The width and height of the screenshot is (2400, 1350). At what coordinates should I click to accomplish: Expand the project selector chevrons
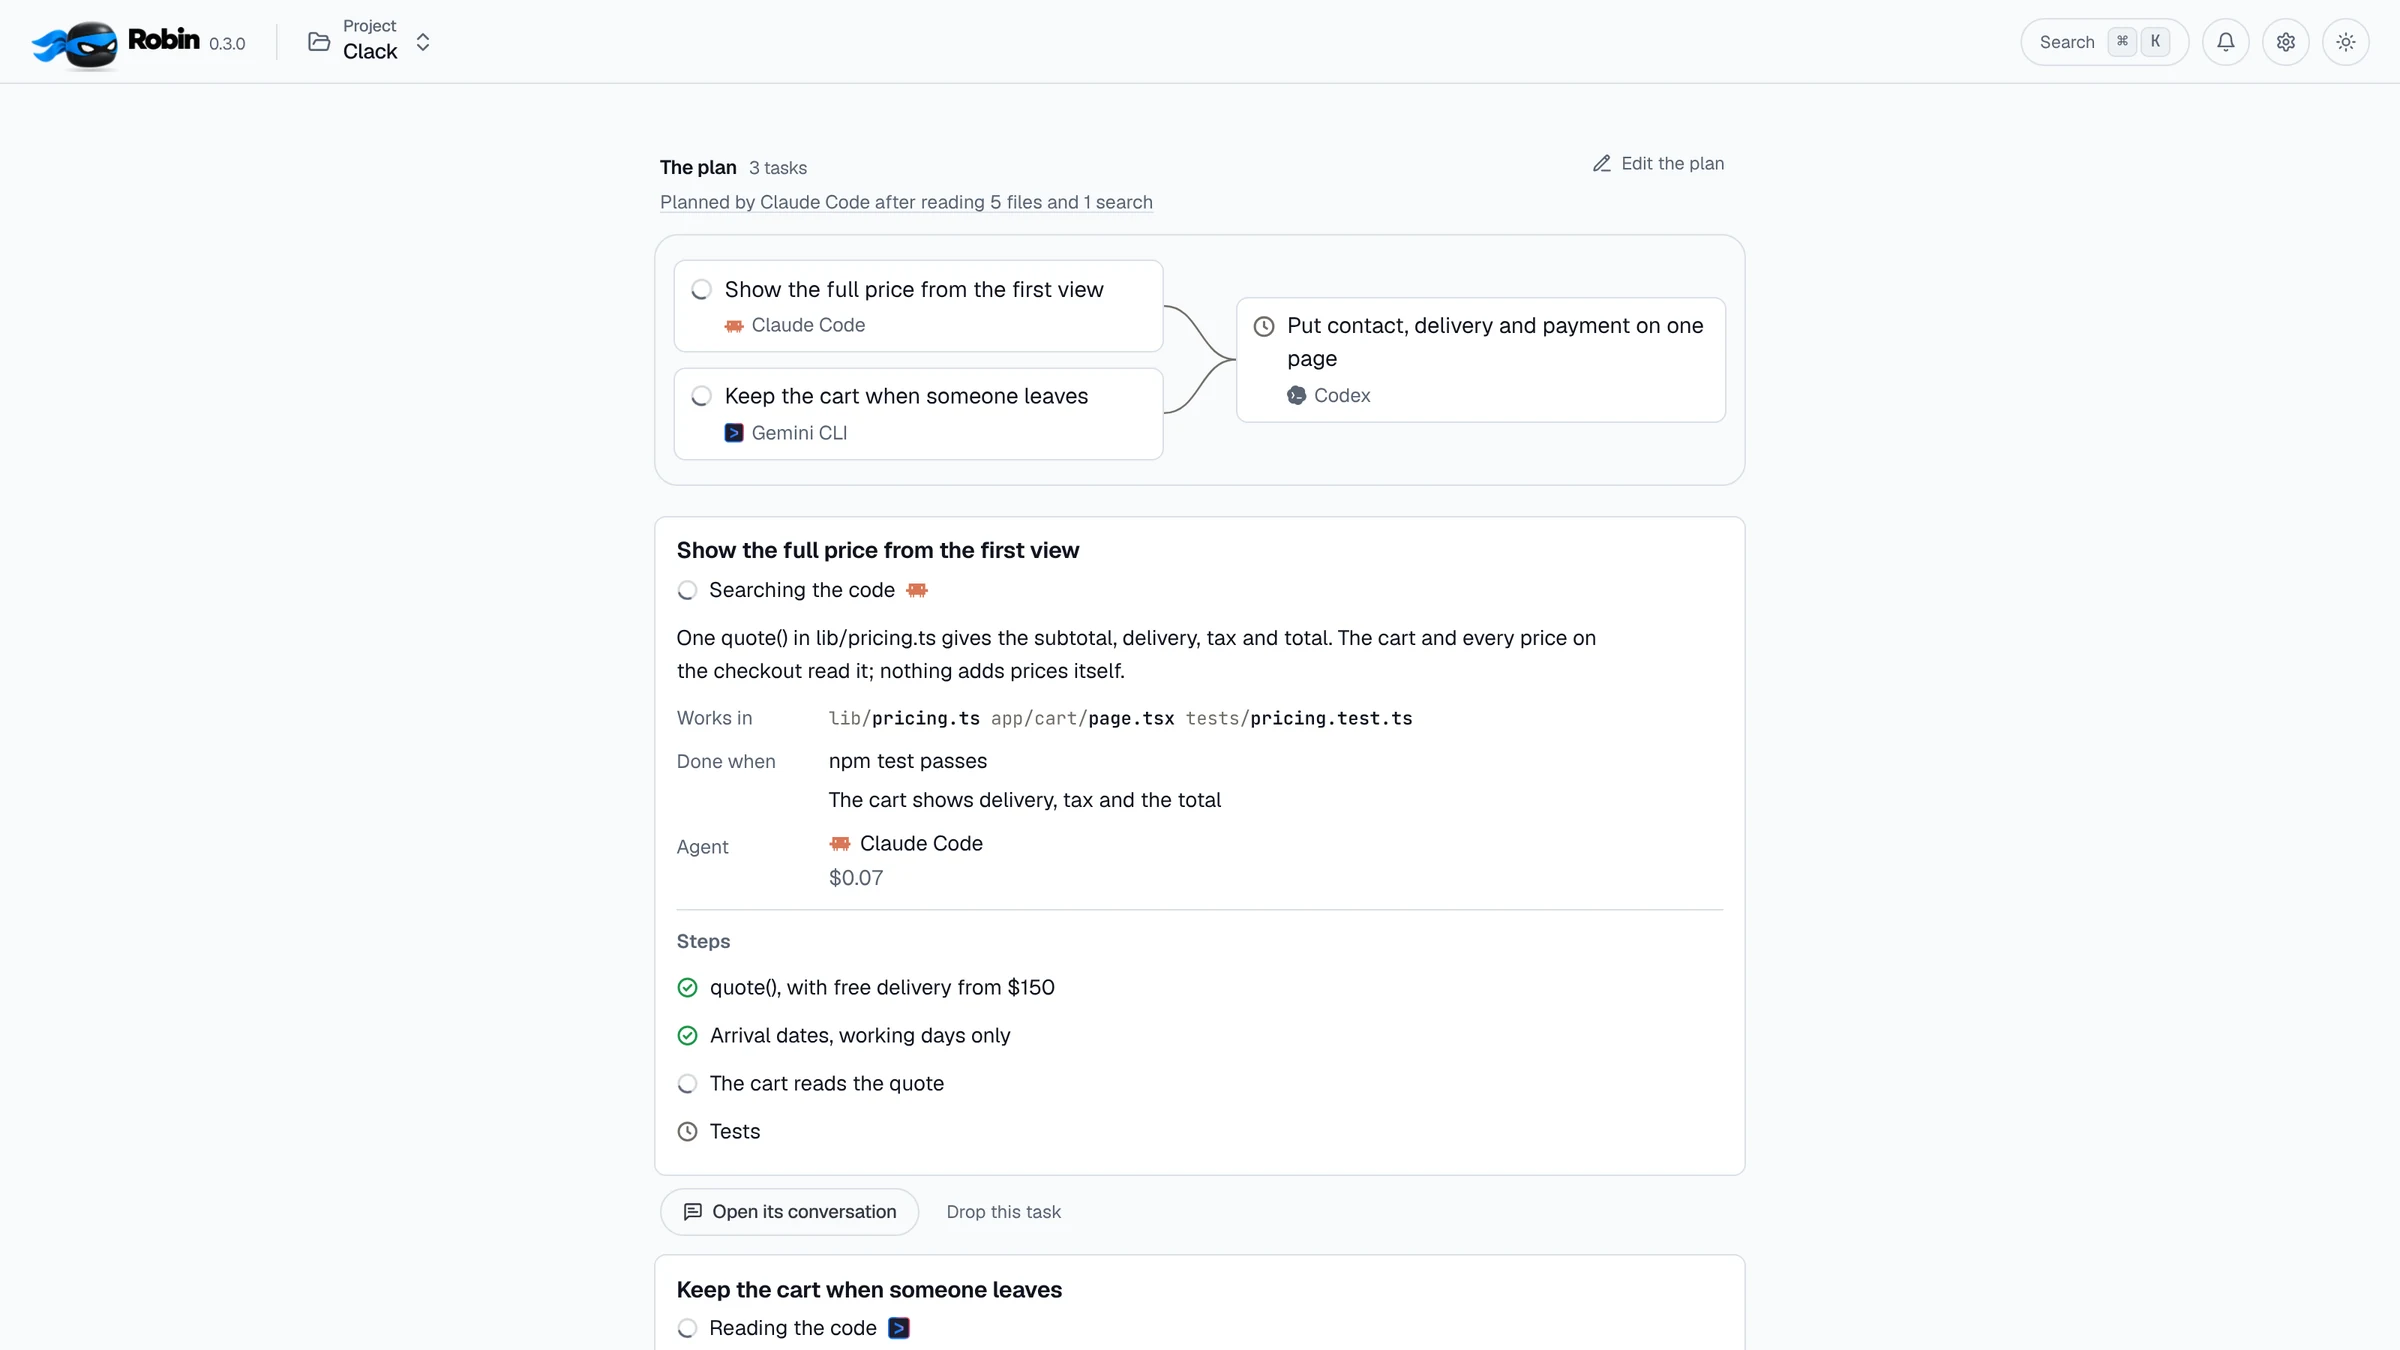tap(423, 42)
